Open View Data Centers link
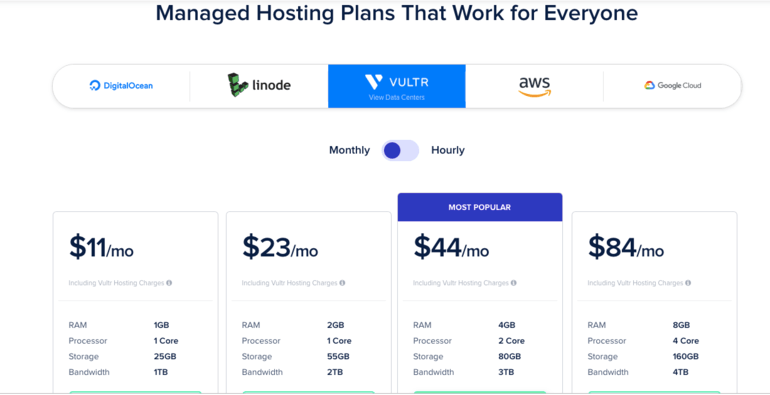 tap(397, 97)
